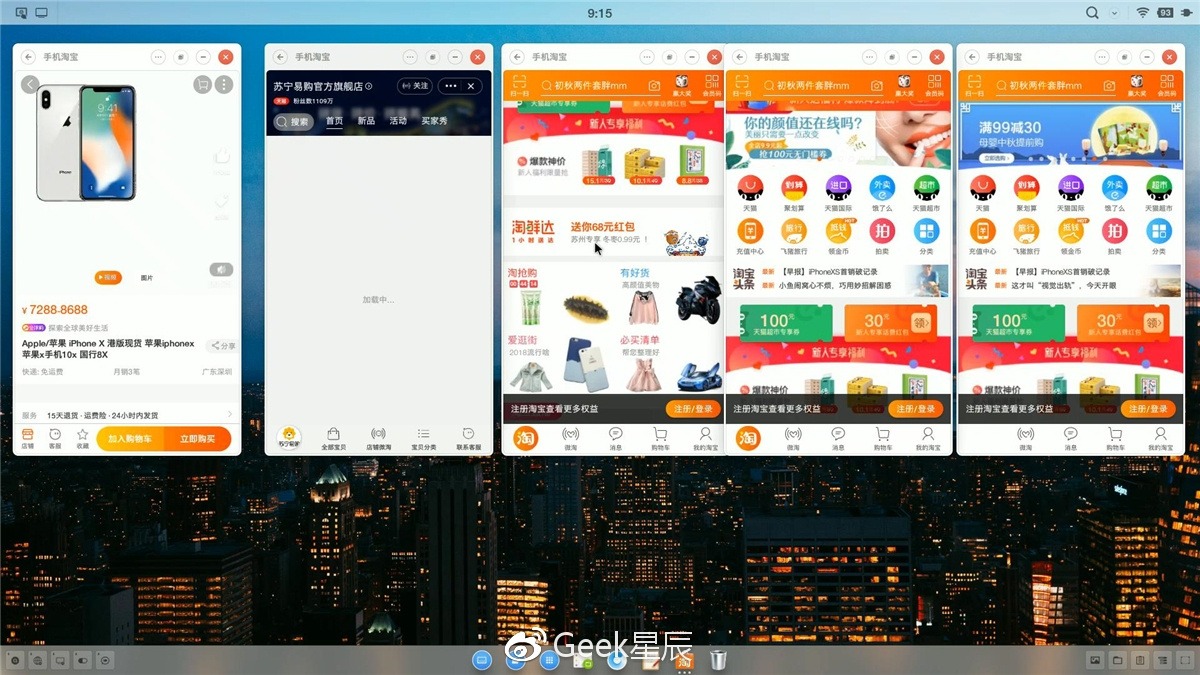Toggle 收藏 favorite star on product page

click(x=83, y=439)
